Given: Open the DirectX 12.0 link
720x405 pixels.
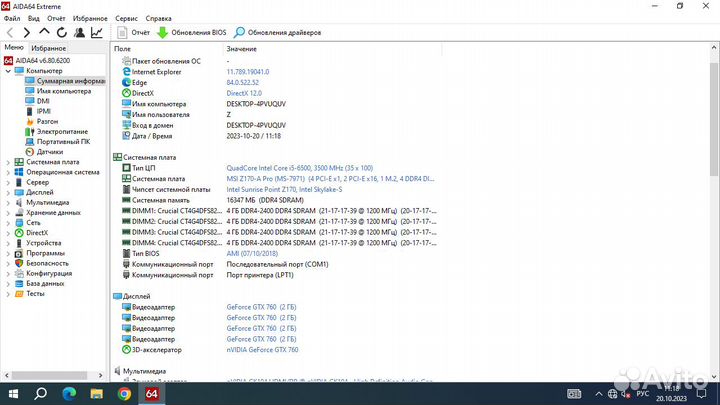Looking at the screenshot, I should pos(244,93).
